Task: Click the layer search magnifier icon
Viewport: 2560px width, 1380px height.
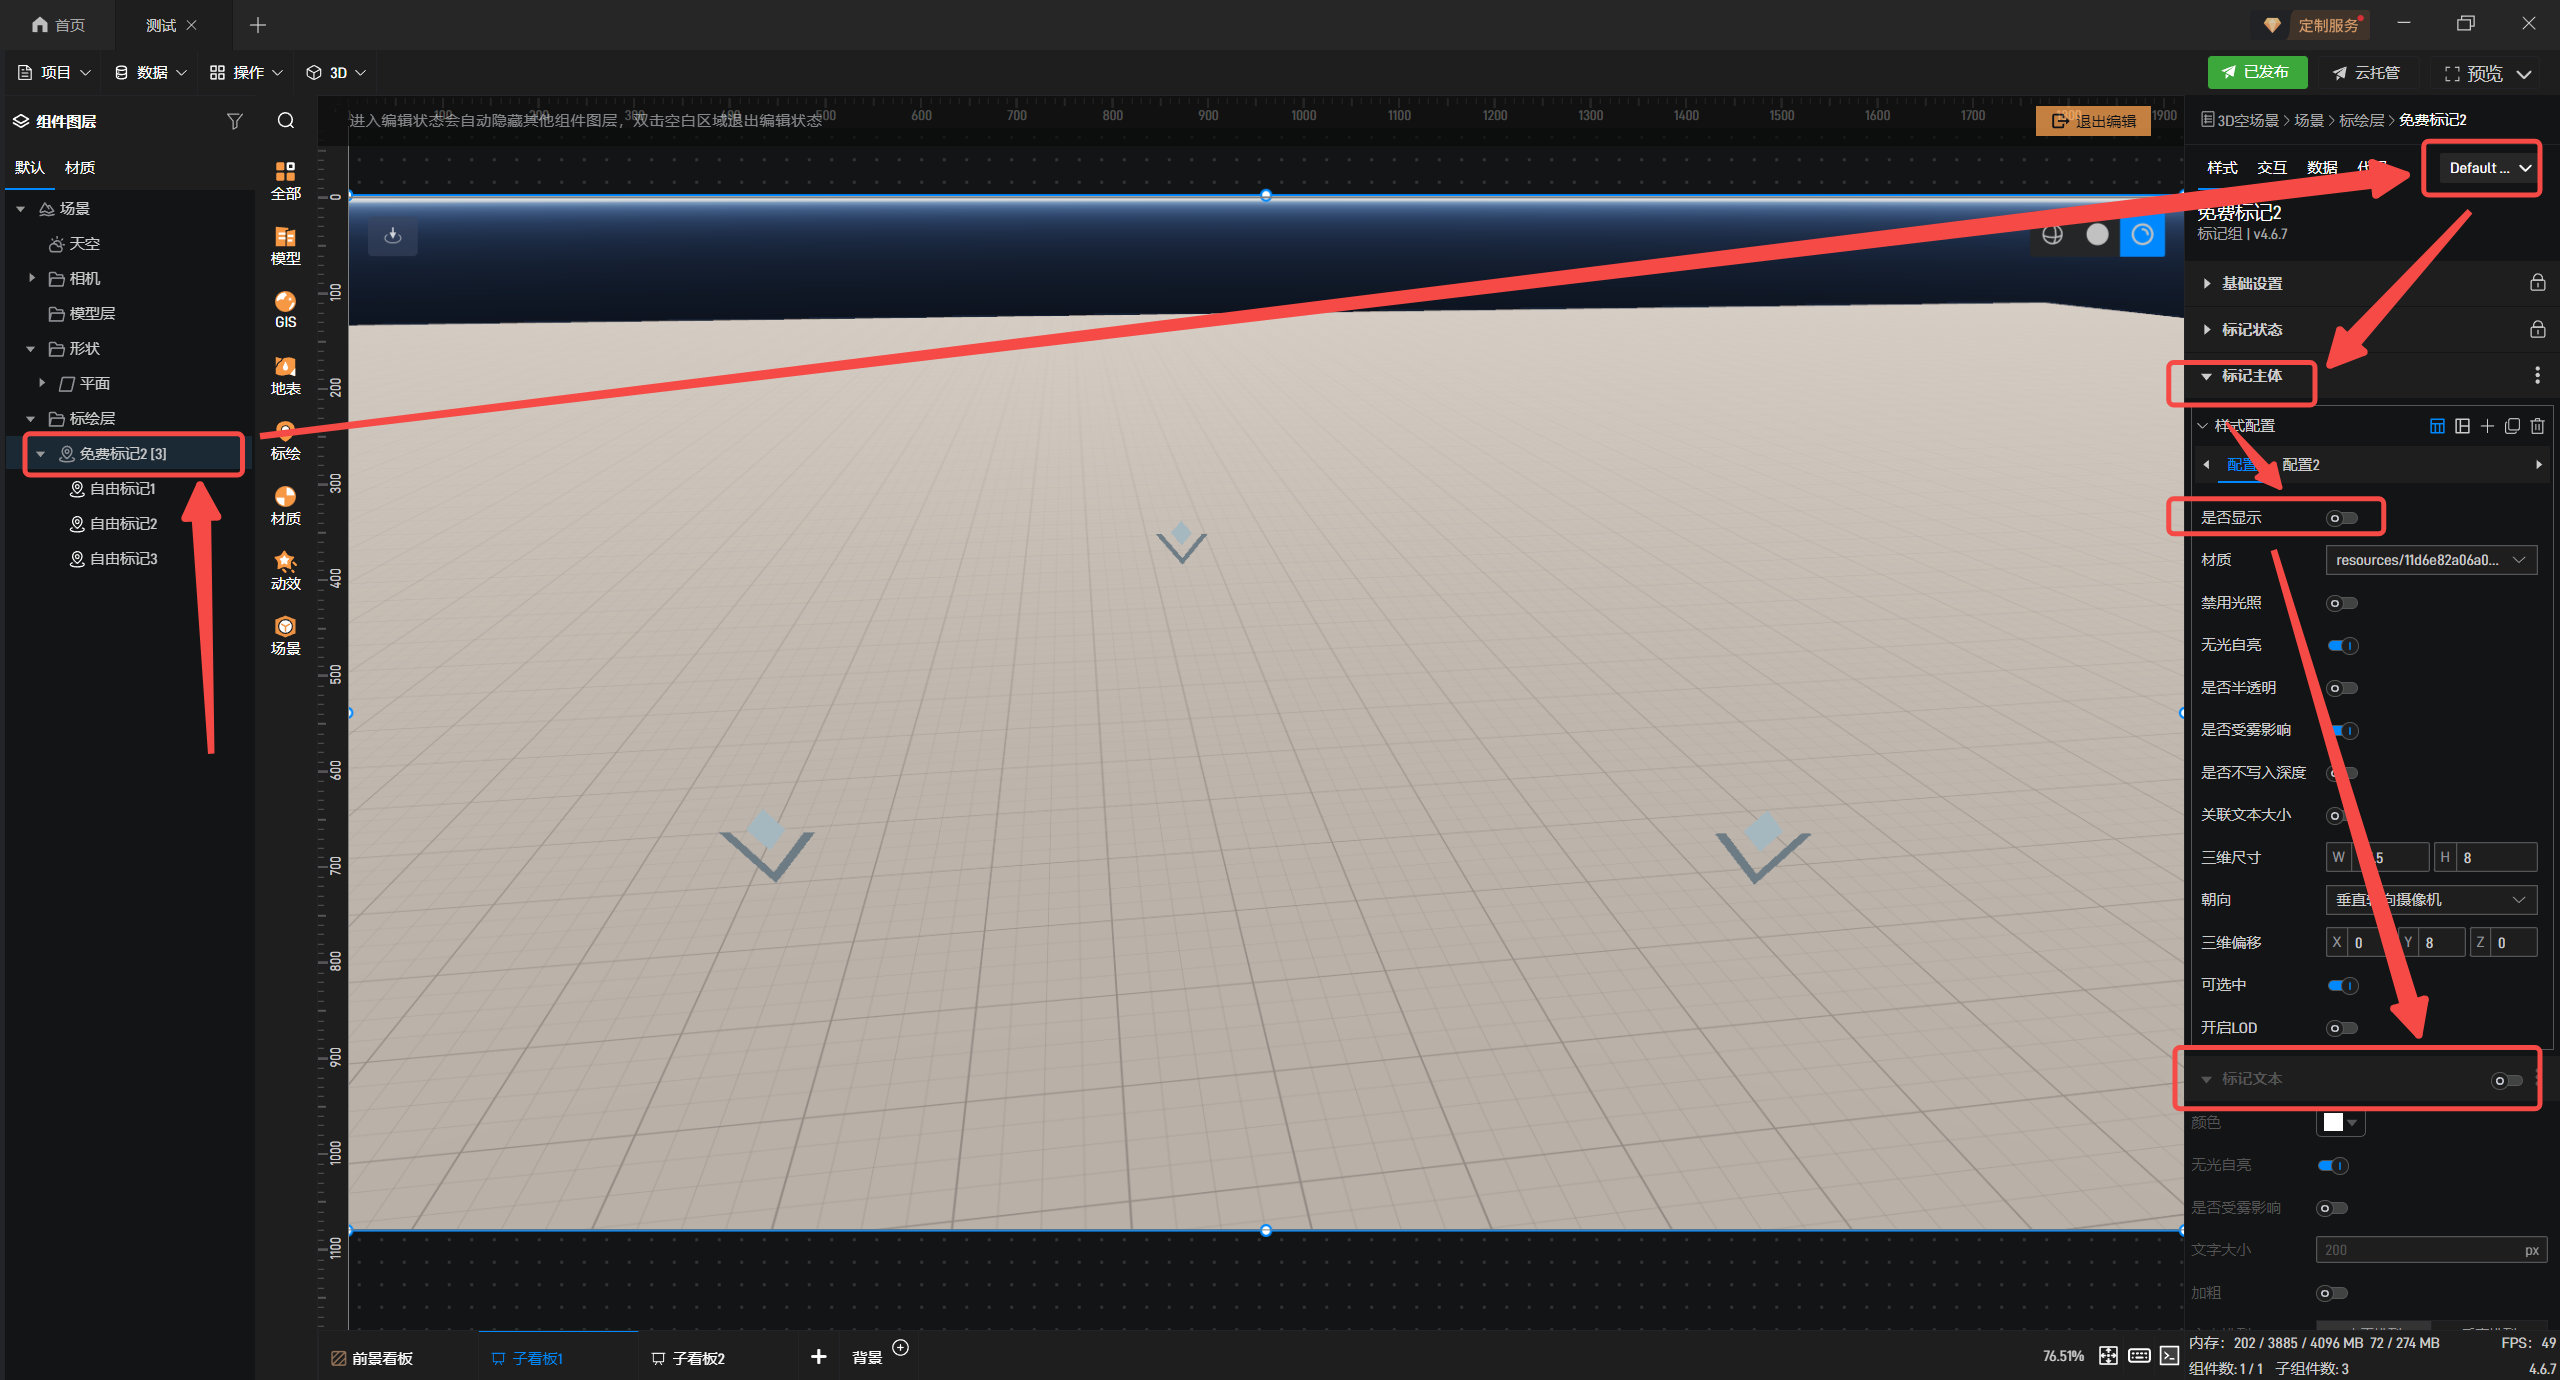Action: pos(286,121)
